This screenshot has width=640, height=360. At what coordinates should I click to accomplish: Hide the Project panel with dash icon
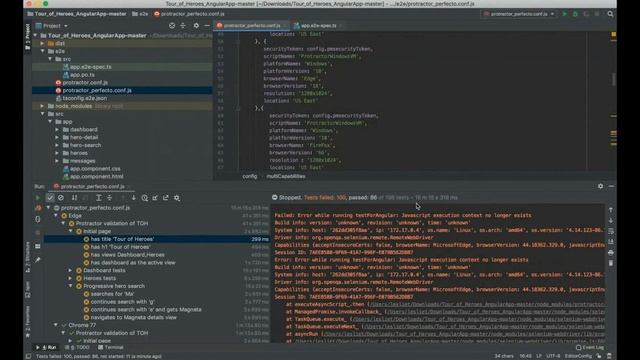tap(207, 26)
